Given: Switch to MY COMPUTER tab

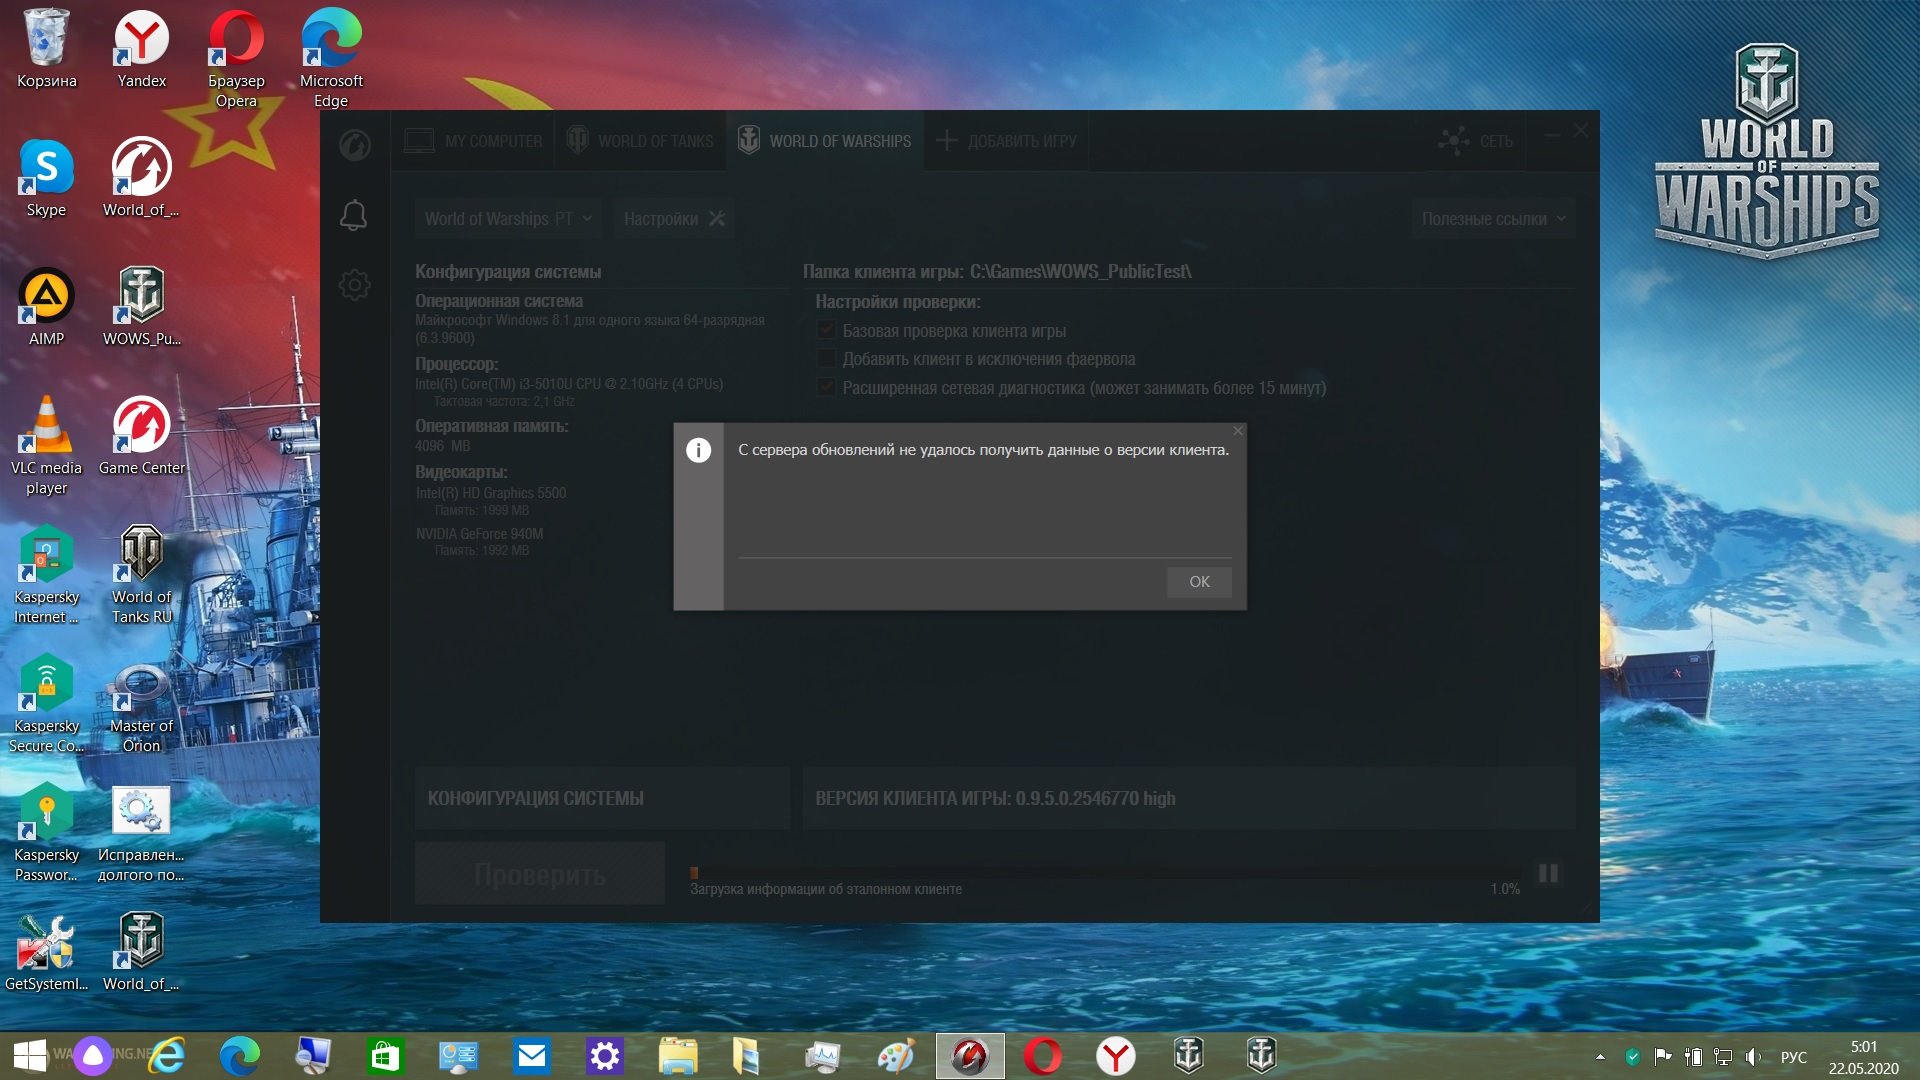Looking at the screenshot, I should [473, 141].
